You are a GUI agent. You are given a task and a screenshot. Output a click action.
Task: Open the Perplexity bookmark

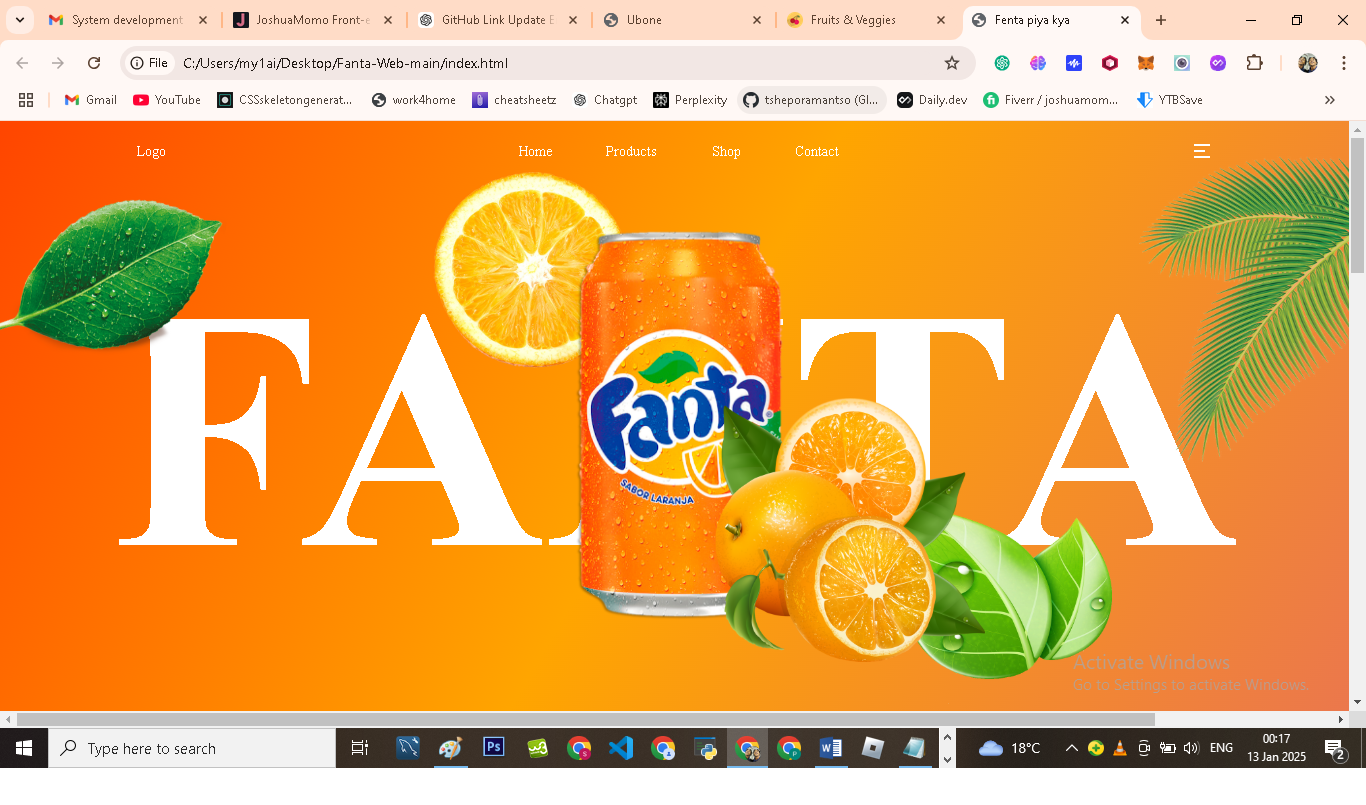coord(690,100)
